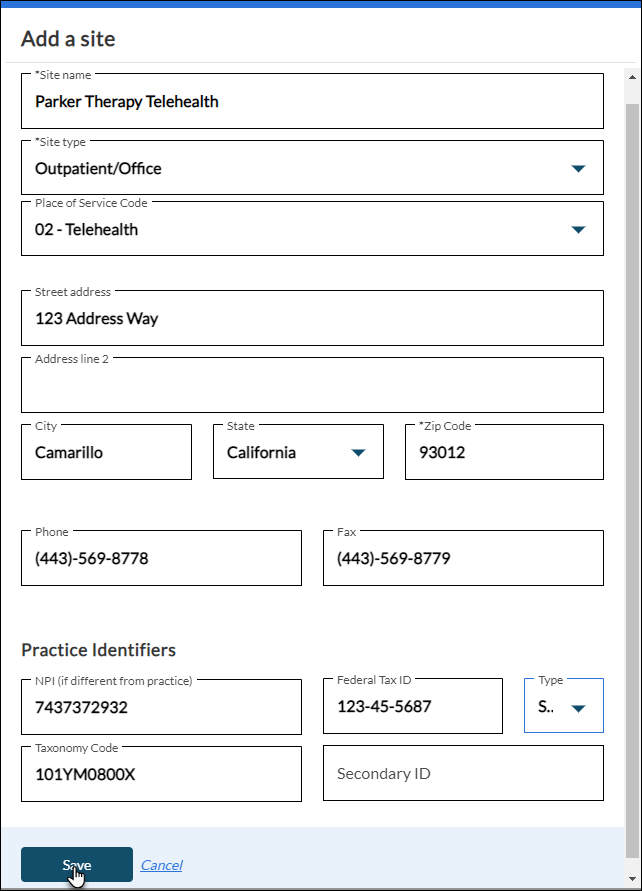Open the Tax ID Type dropdown
The height and width of the screenshot is (891, 642).
click(564, 707)
